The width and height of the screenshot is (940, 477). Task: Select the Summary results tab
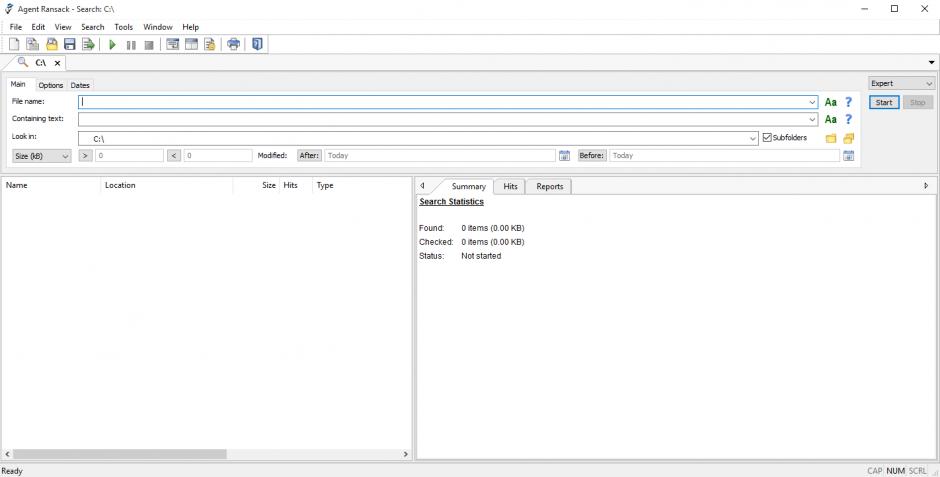coord(468,186)
